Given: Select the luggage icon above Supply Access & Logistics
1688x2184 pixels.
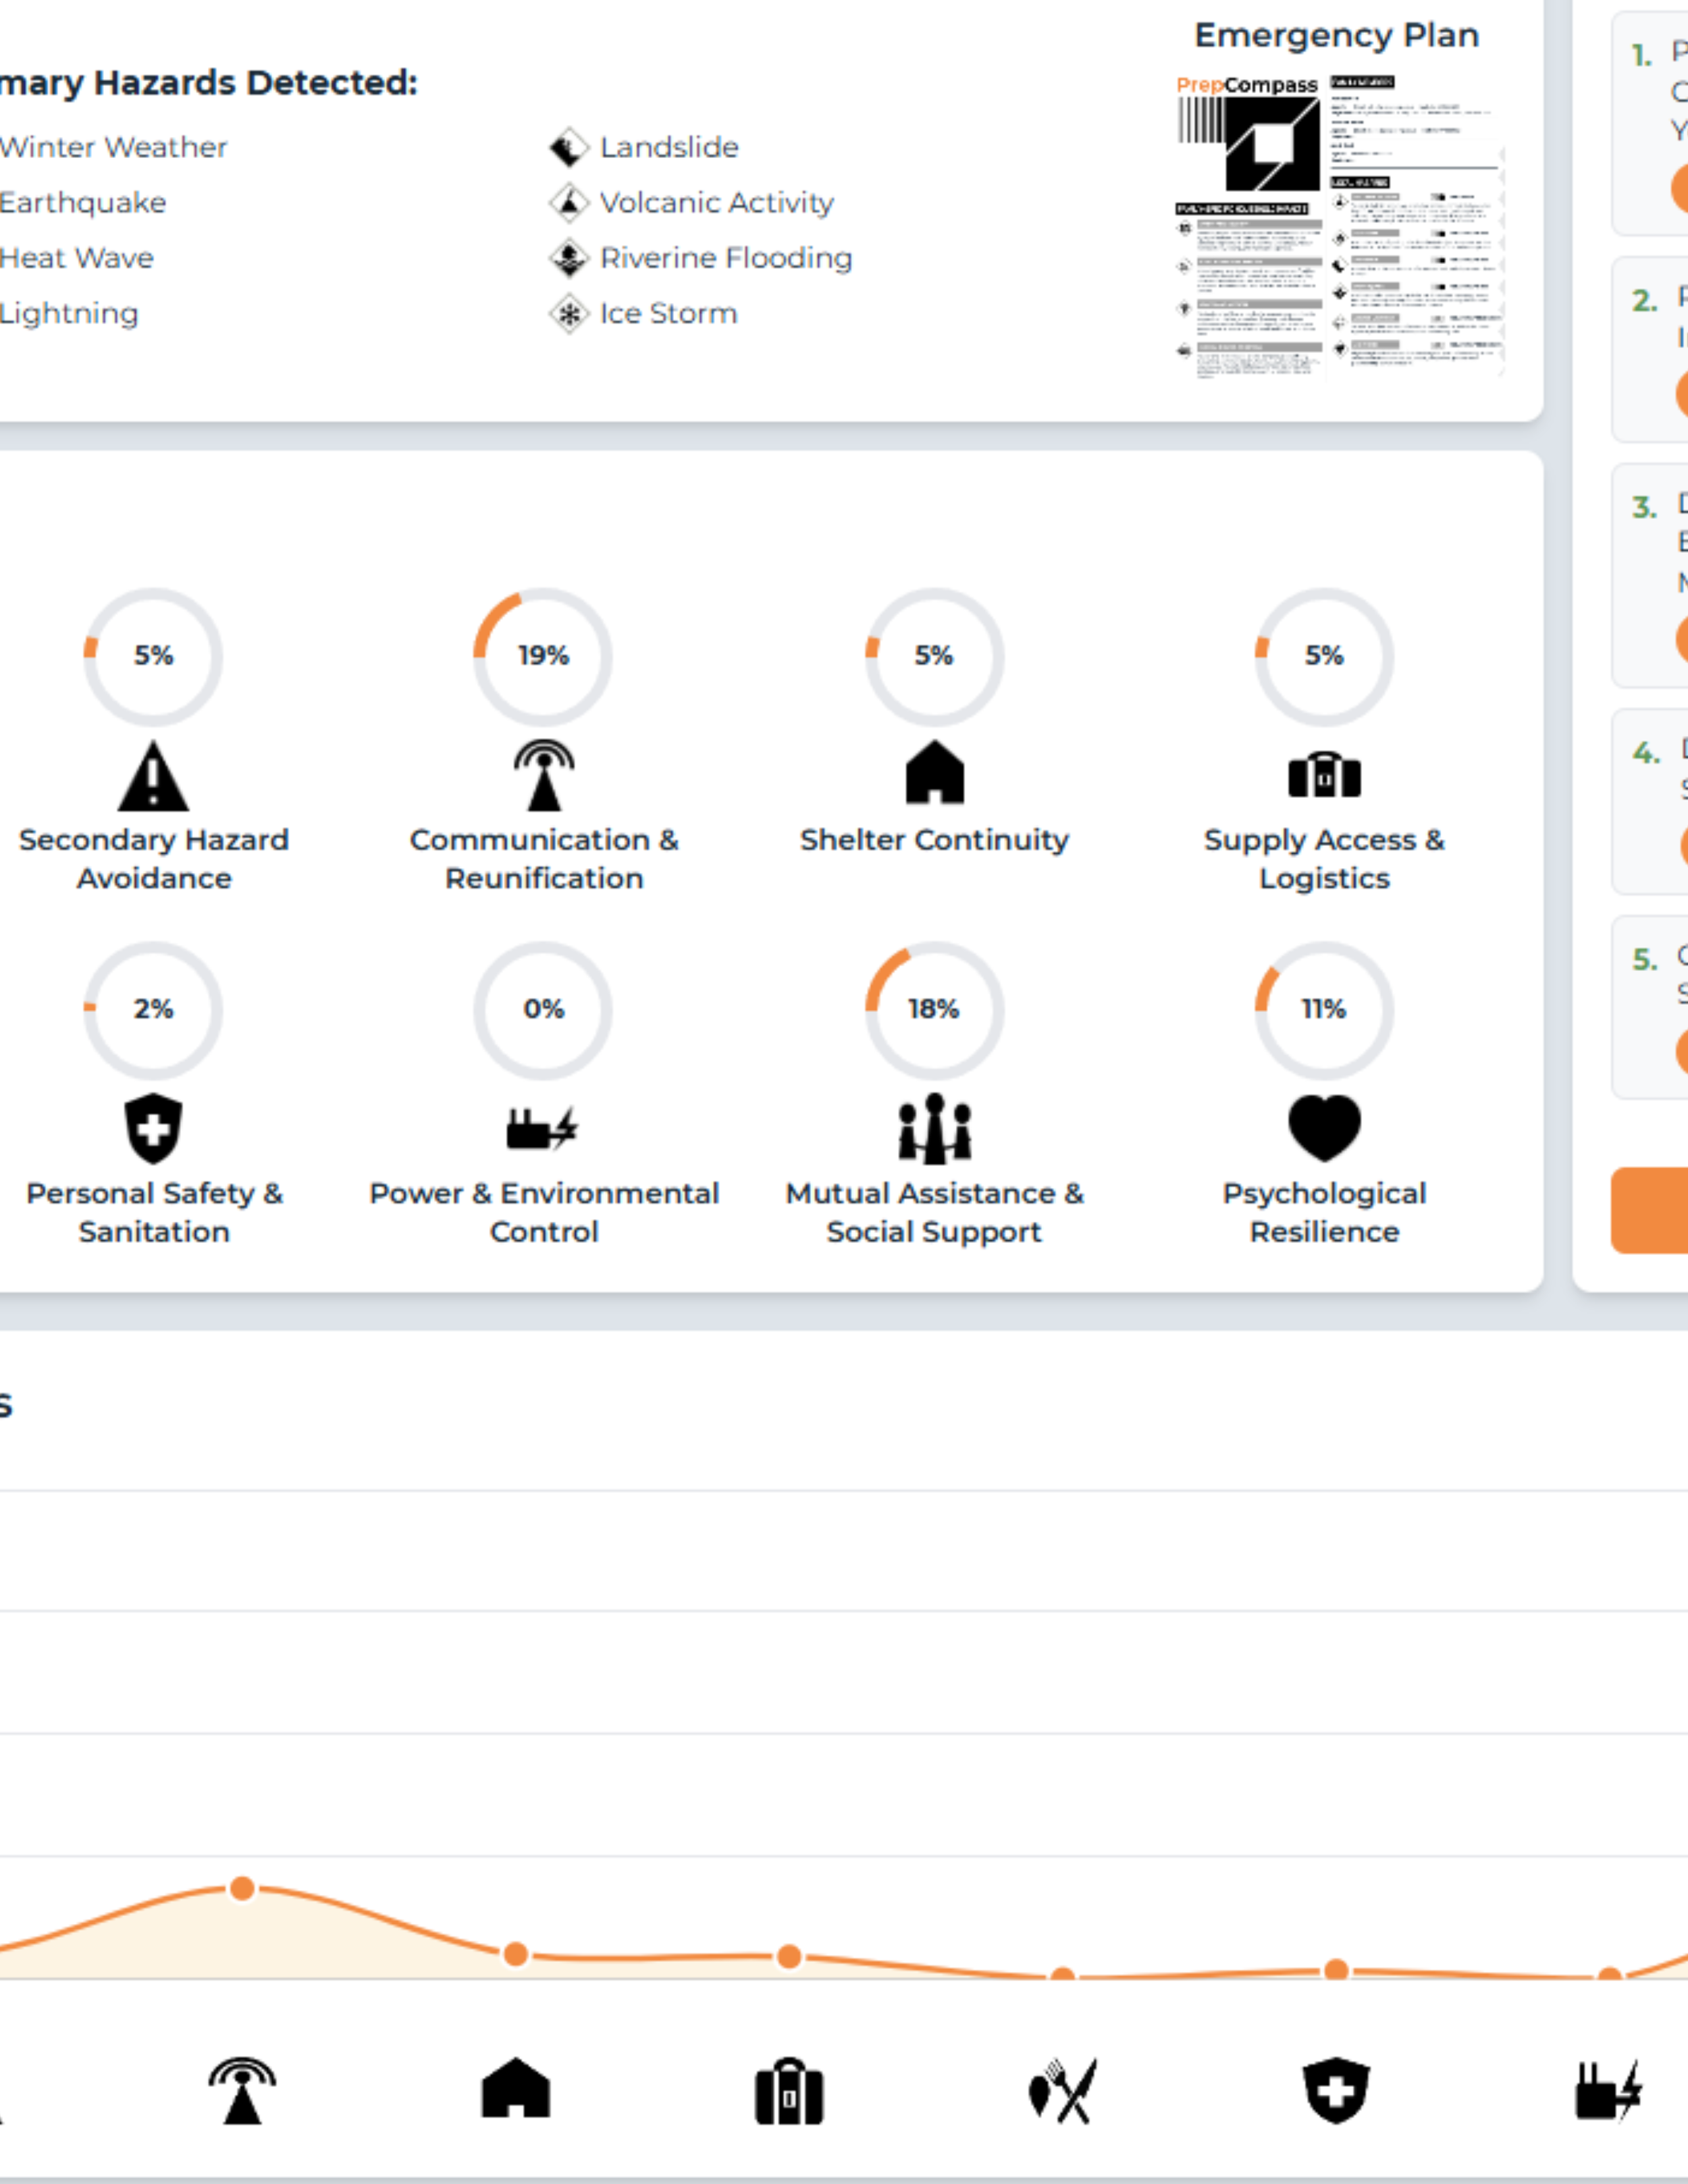Looking at the screenshot, I should coord(1324,775).
